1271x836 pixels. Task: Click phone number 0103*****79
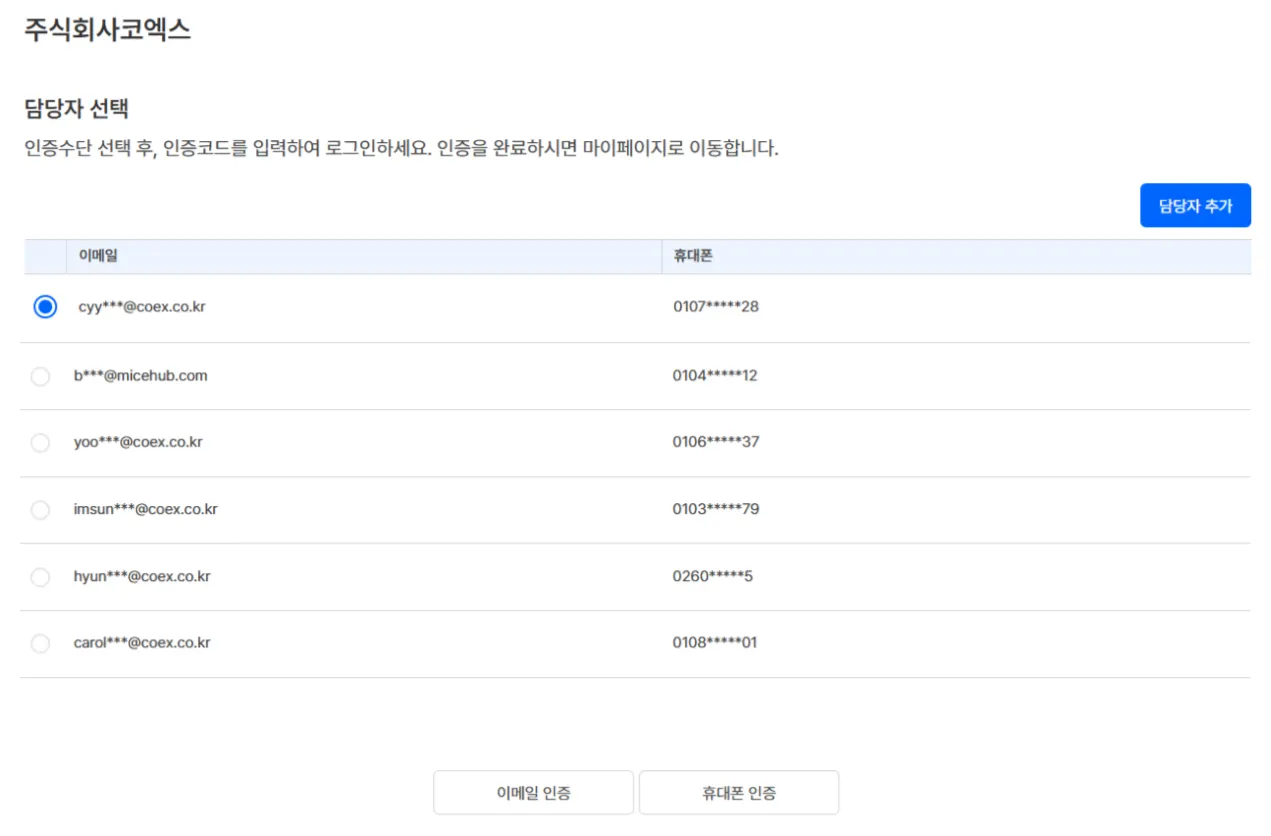tap(716, 509)
